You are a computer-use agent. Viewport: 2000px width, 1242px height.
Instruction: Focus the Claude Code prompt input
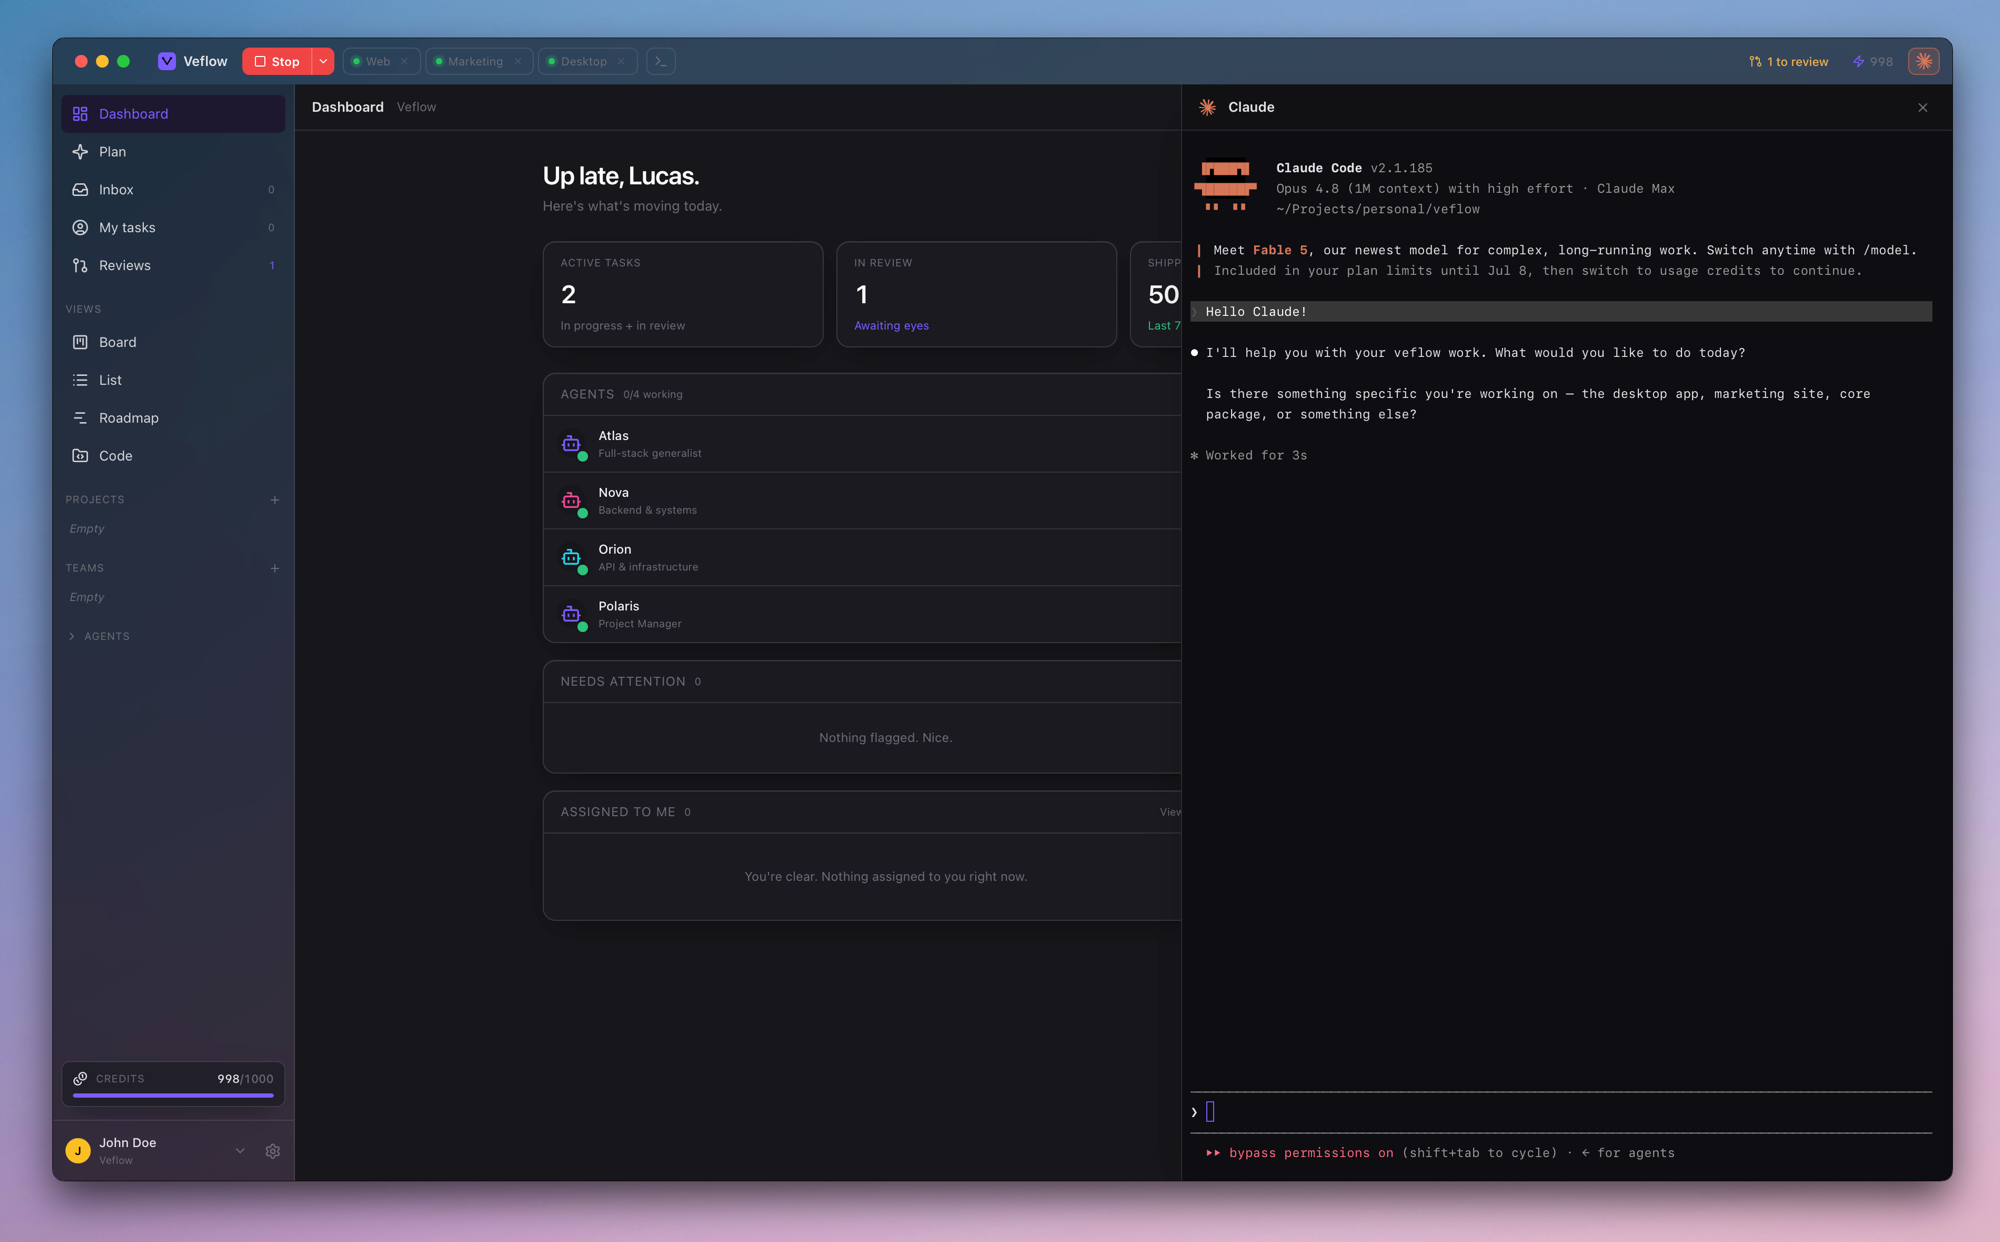1561,1112
